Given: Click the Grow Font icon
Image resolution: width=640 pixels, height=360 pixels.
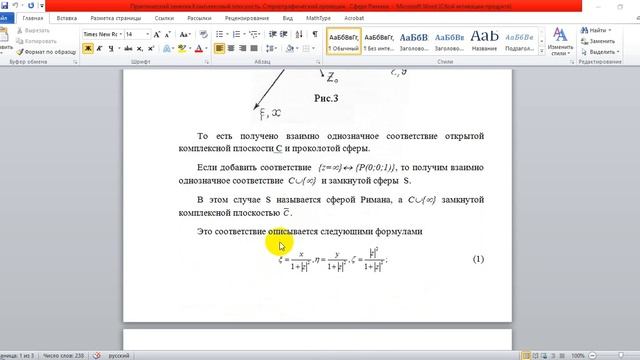Looking at the screenshot, I should 157,34.
